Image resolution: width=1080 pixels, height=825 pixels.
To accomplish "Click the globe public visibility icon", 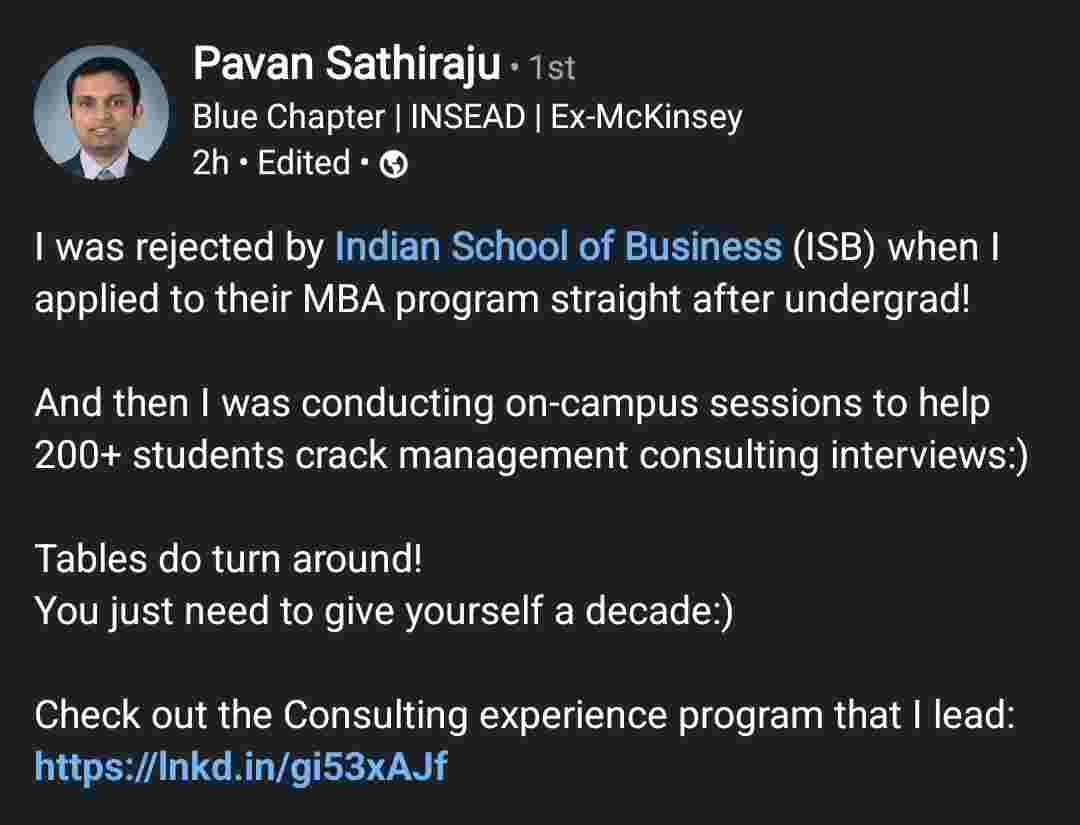I will [395, 164].
